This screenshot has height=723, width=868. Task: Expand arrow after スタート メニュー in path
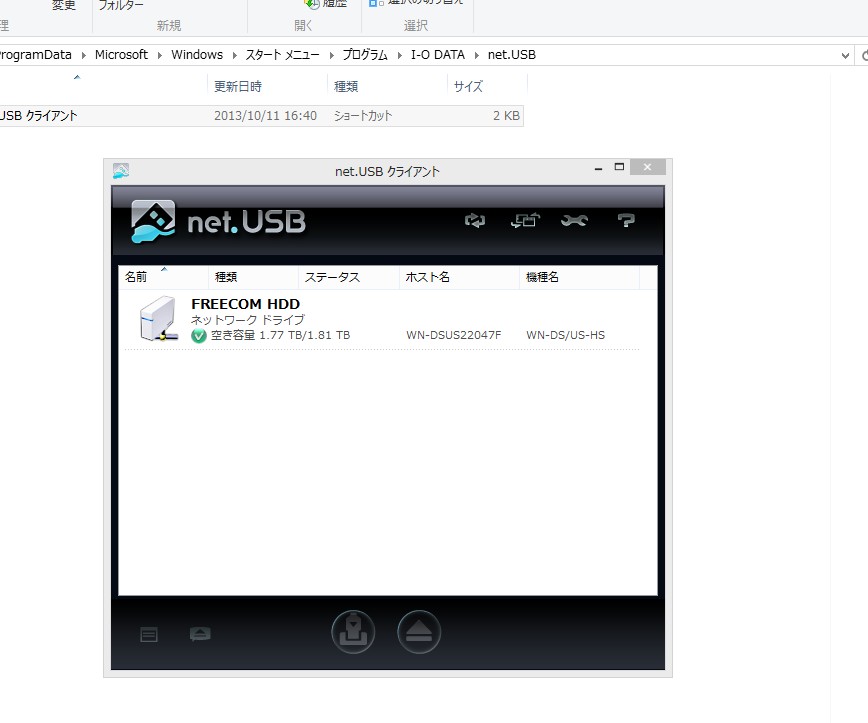pyautogui.click(x=331, y=55)
